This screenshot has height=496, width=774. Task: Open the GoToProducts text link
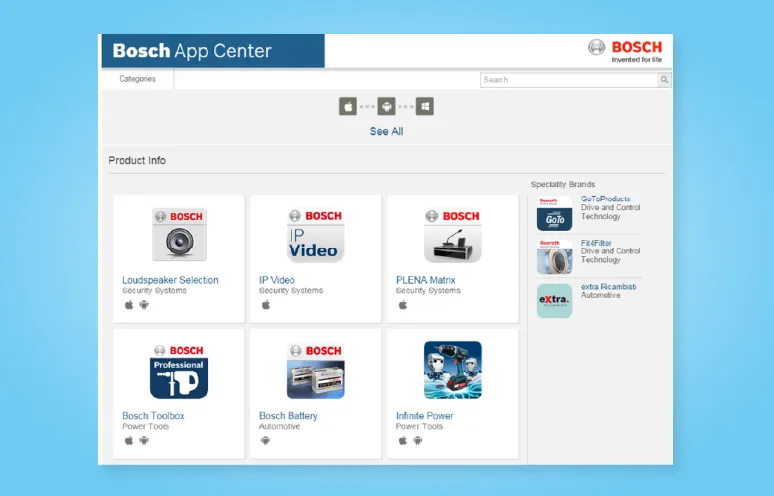606,199
